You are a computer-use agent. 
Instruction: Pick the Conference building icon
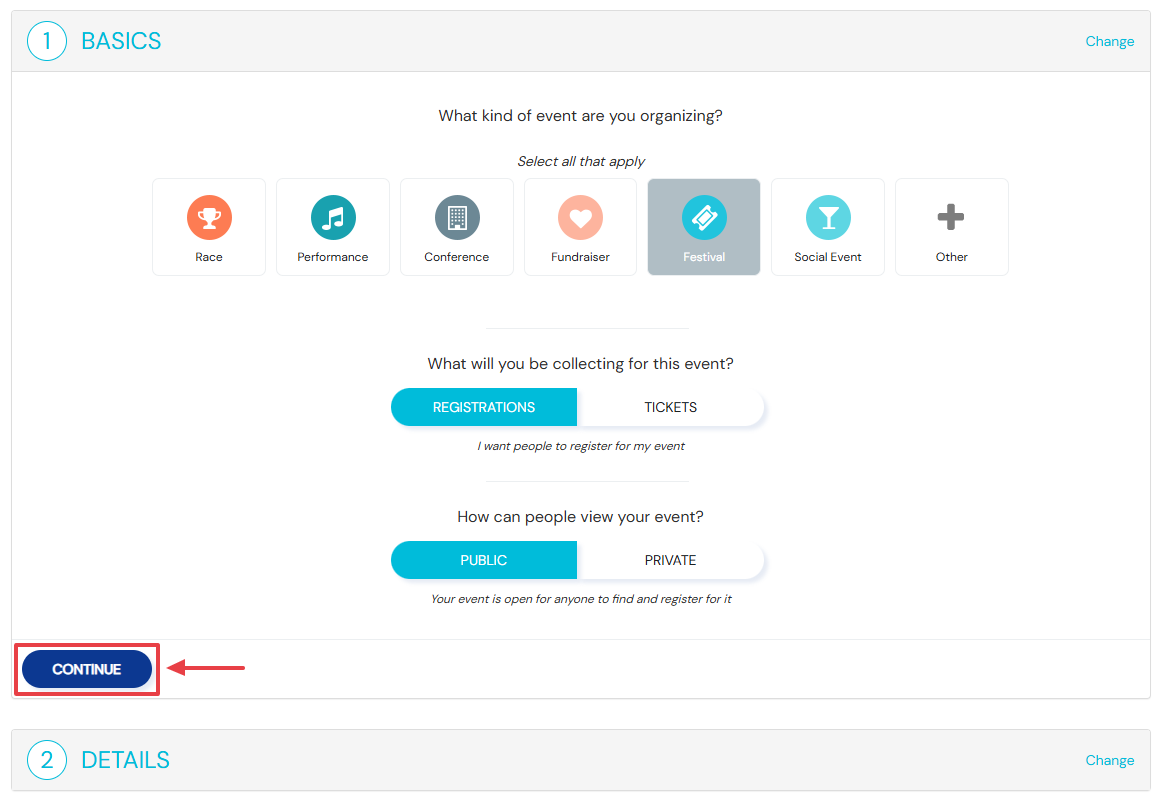tap(457, 217)
